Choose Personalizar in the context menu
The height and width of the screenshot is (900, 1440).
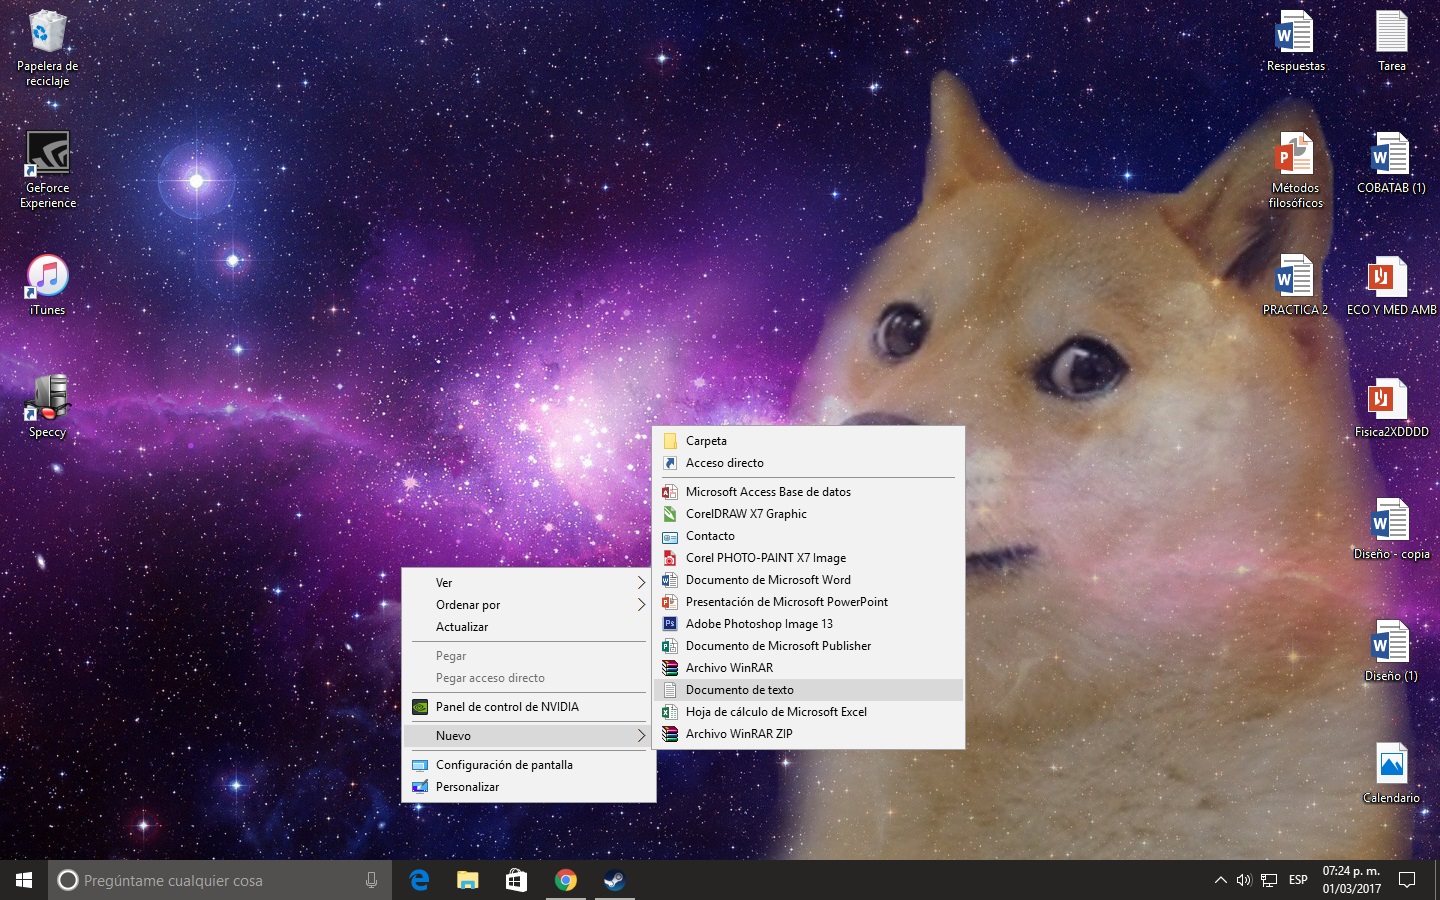click(x=528, y=787)
